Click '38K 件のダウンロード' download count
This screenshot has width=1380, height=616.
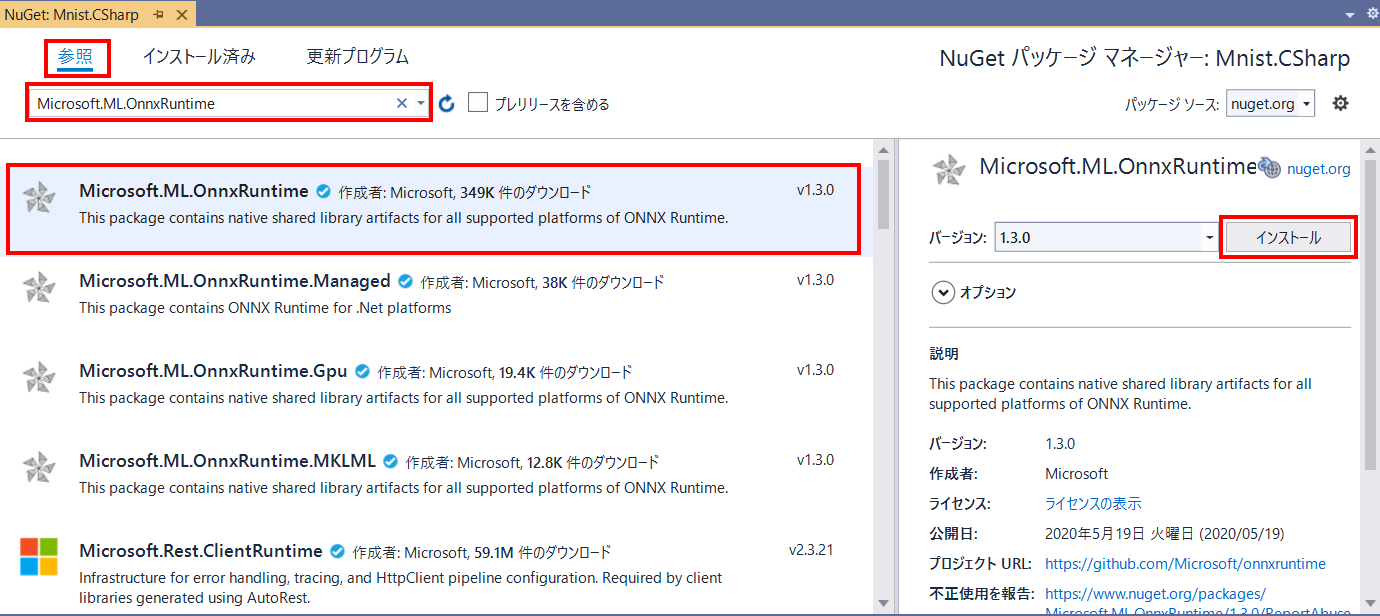click(602, 283)
